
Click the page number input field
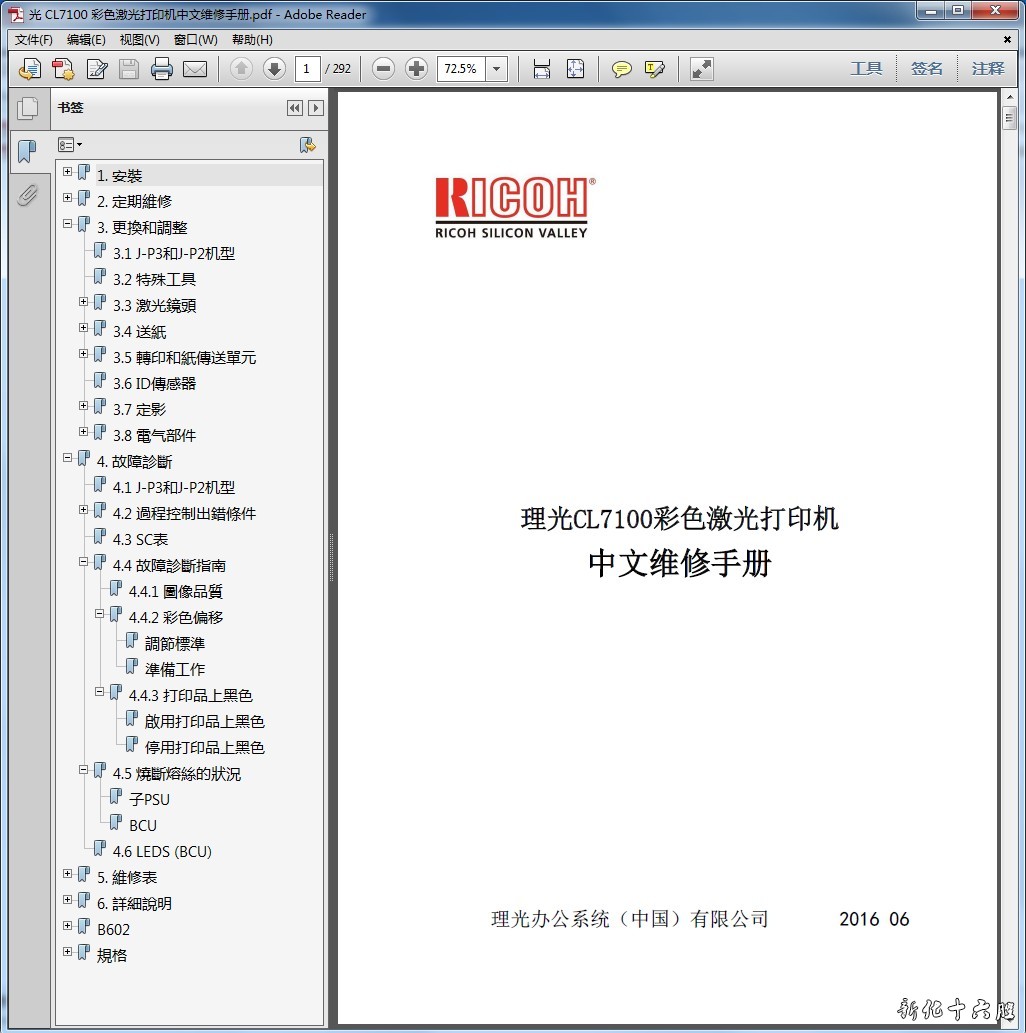pos(307,69)
